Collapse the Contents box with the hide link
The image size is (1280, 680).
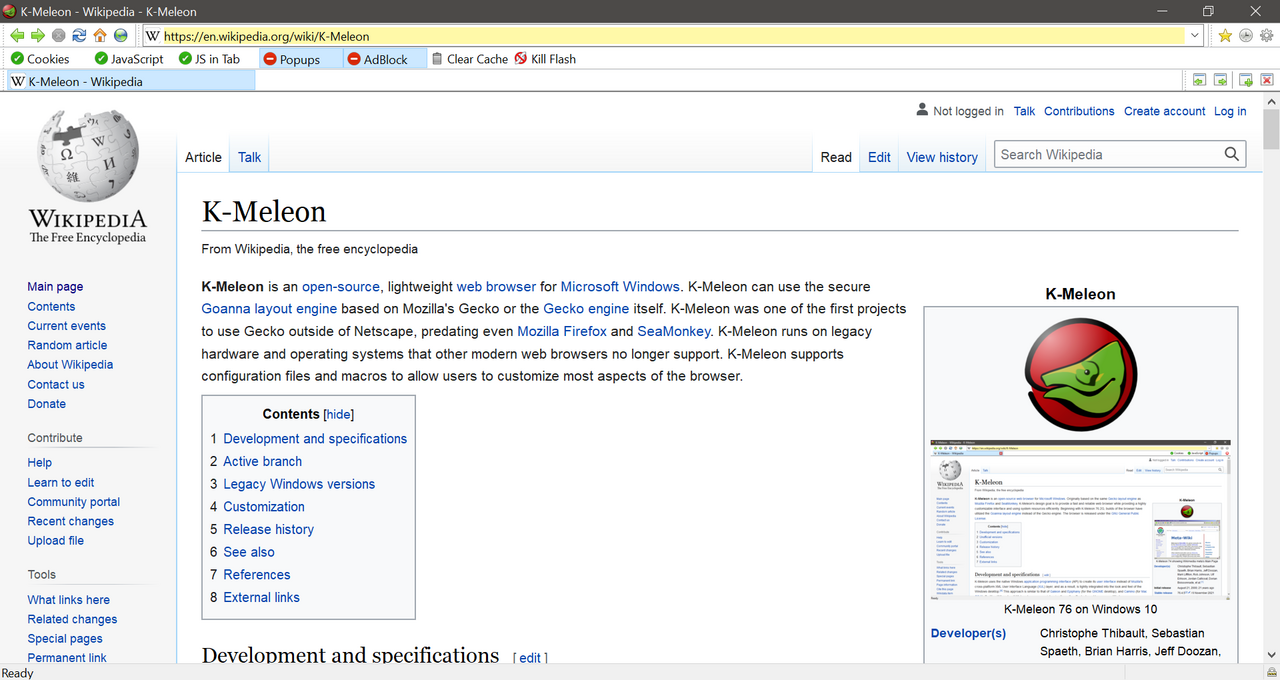click(338, 414)
